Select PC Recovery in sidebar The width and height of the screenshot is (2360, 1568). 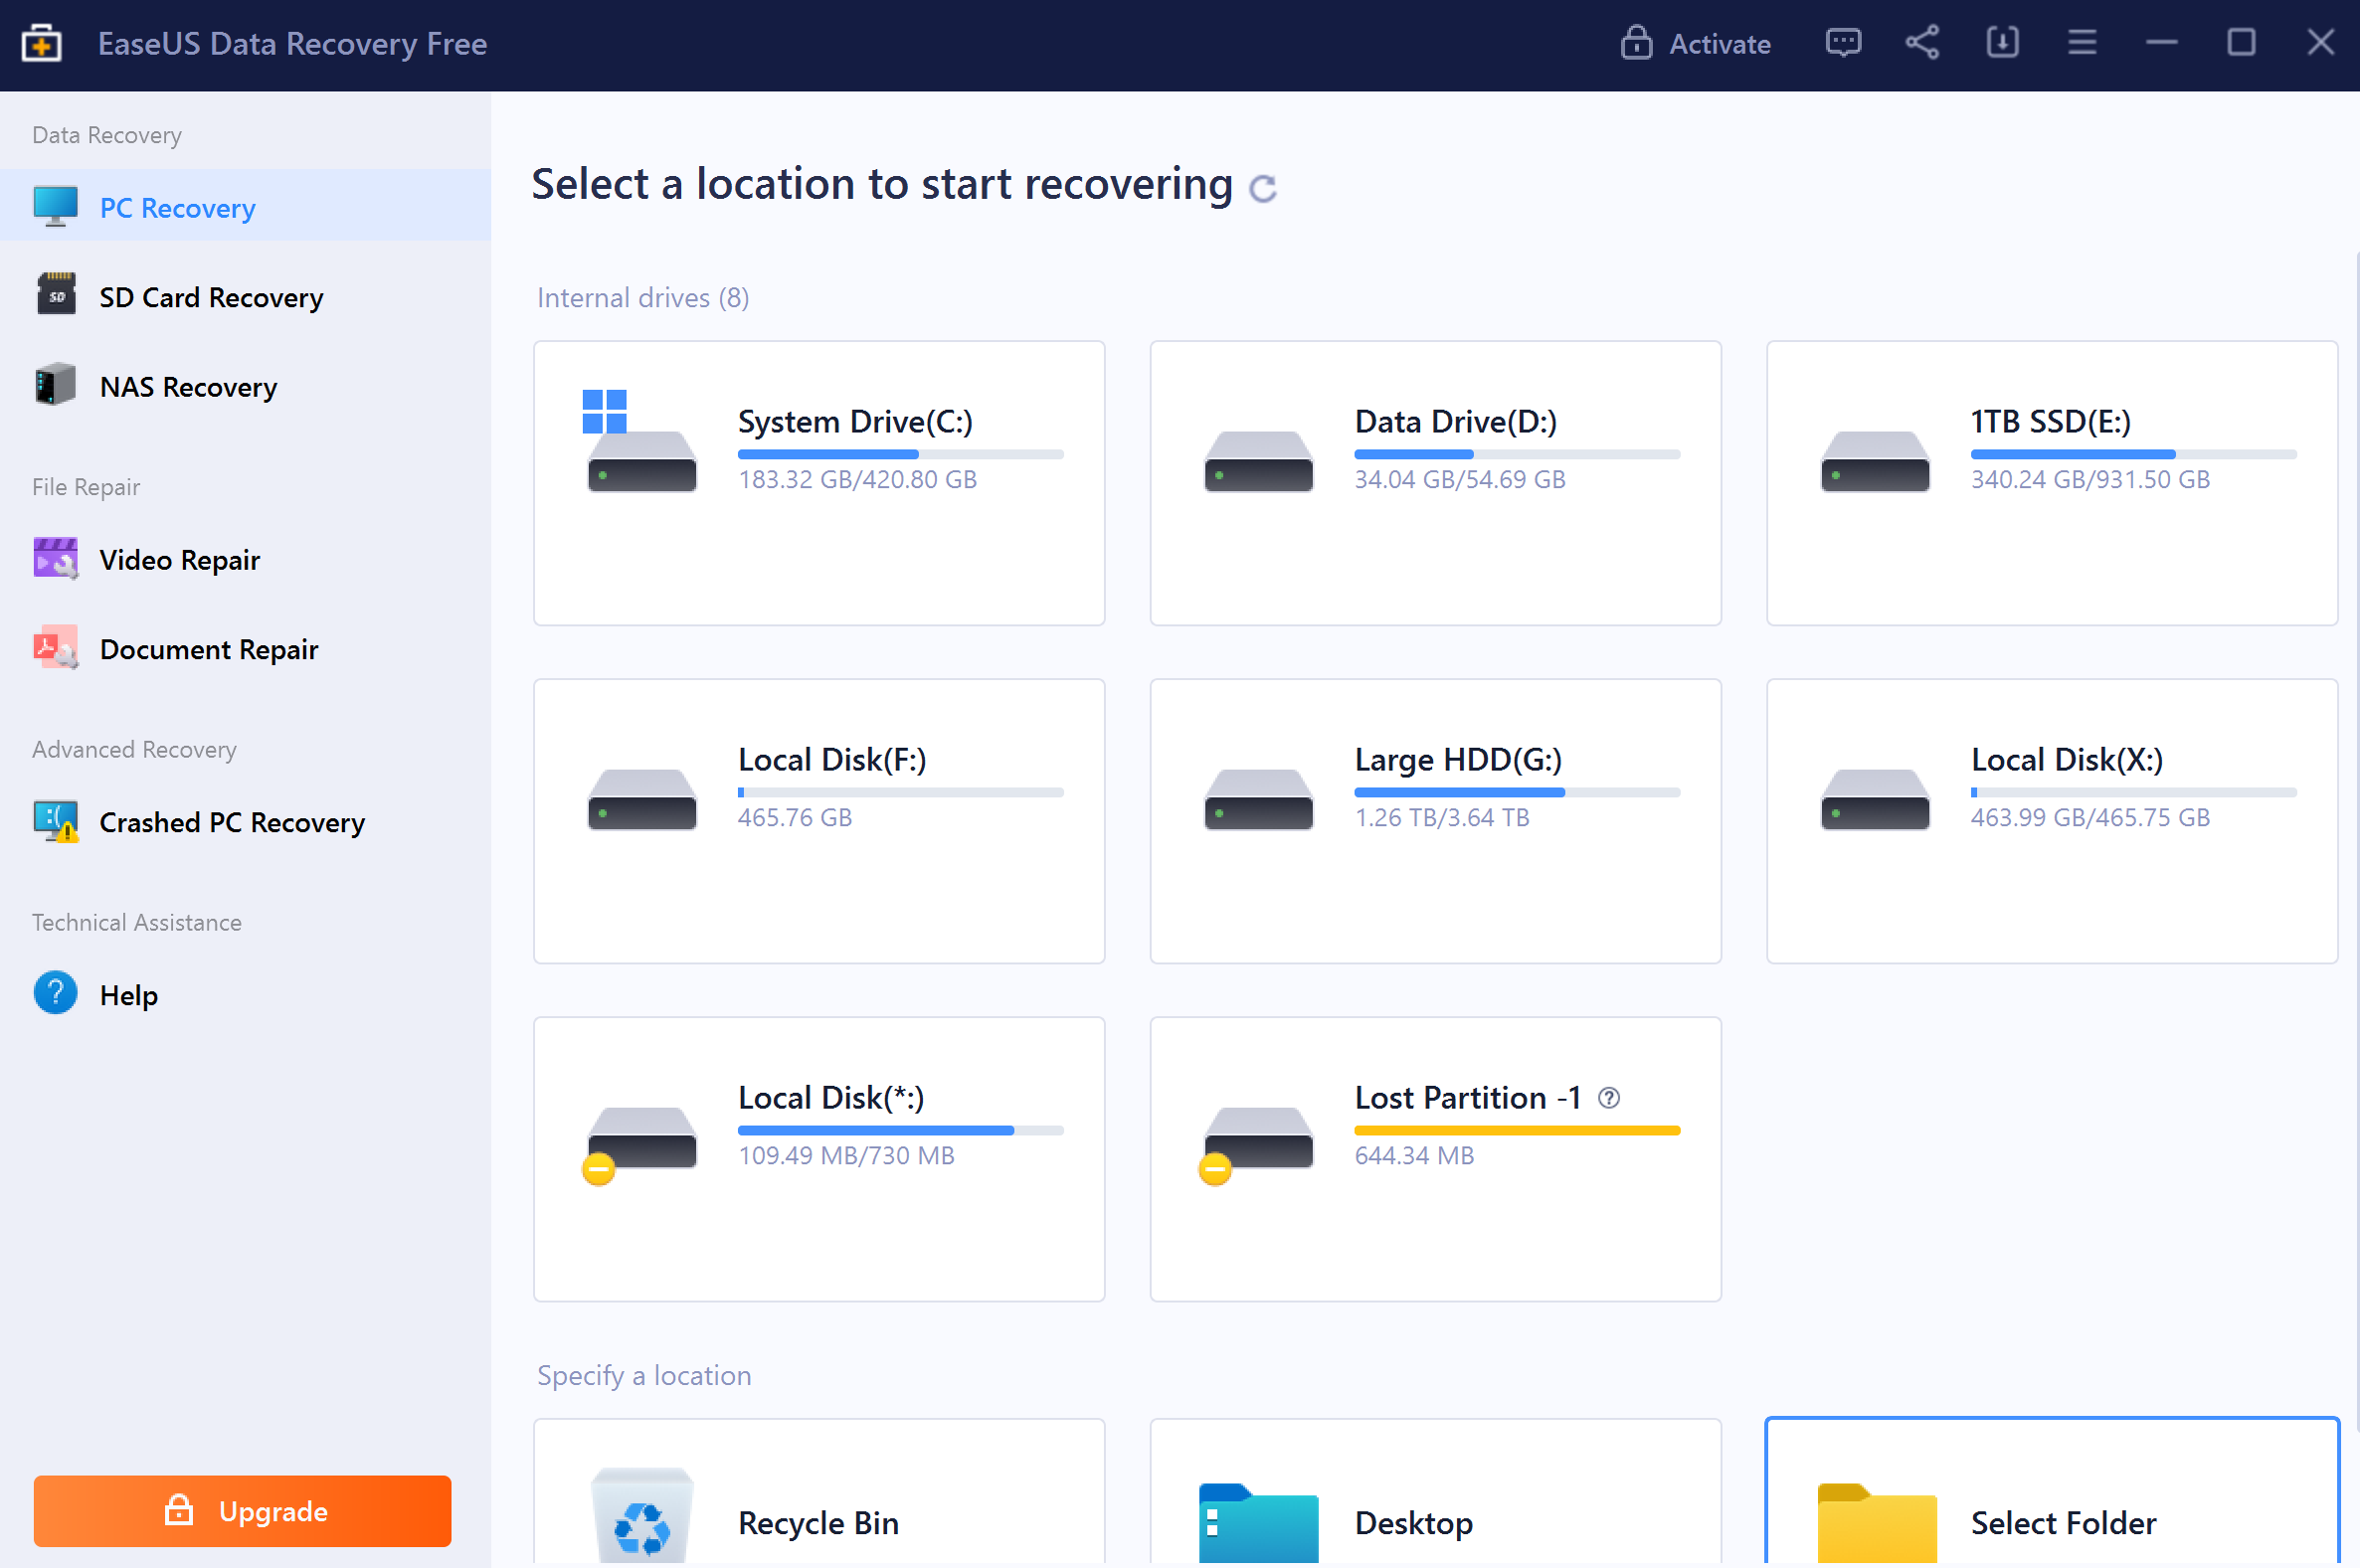177,208
